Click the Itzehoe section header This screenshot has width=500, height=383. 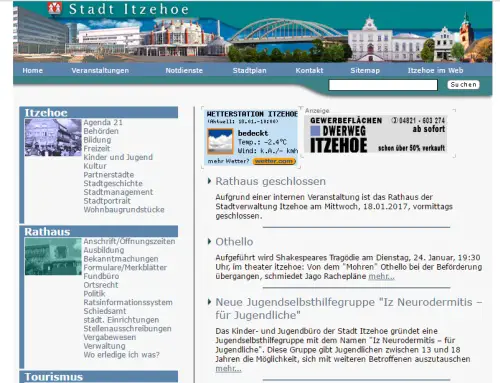(x=99, y=112)
